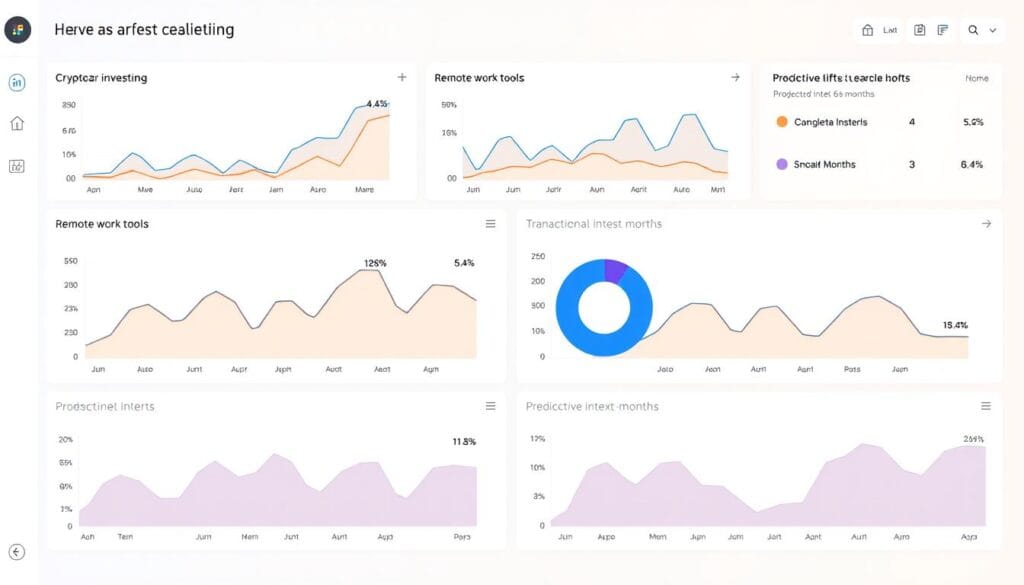Open the menu on 'Prodsctinel Interts' chart
The width and height of the screenshot is (1024, 585).
[x=491, y=406]
